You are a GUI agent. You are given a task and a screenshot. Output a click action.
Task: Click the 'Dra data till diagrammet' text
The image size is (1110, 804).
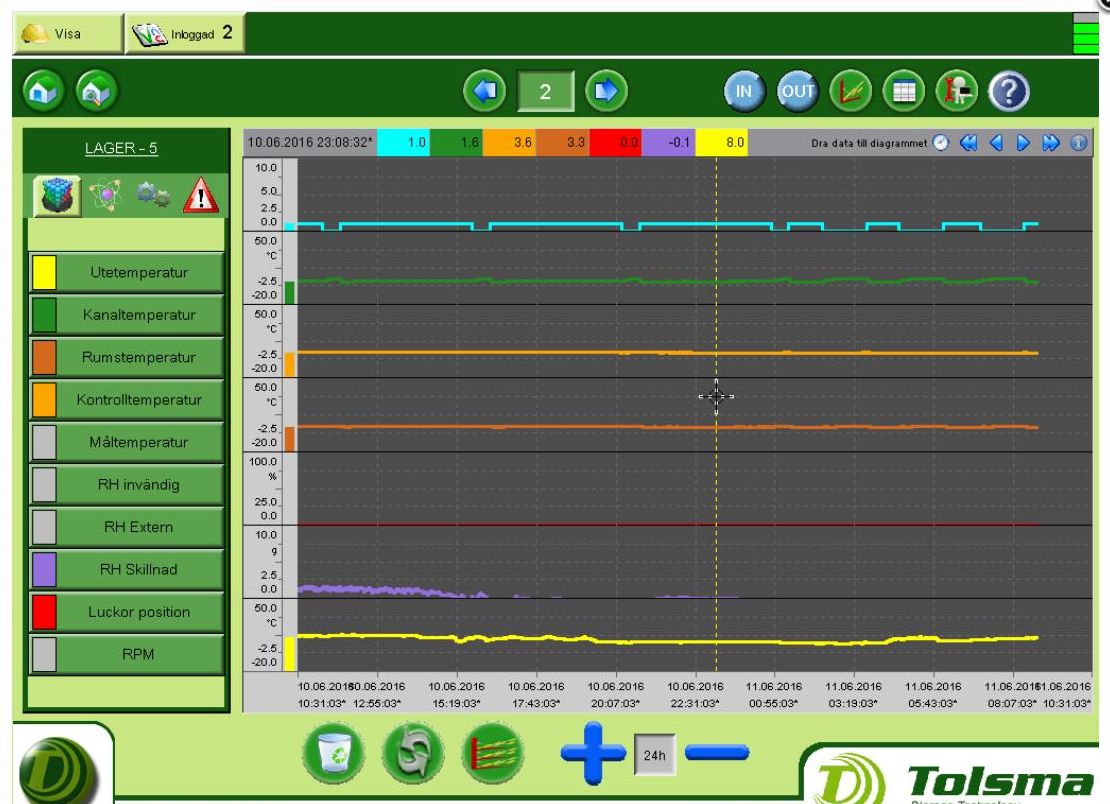[x=869, y=143]
